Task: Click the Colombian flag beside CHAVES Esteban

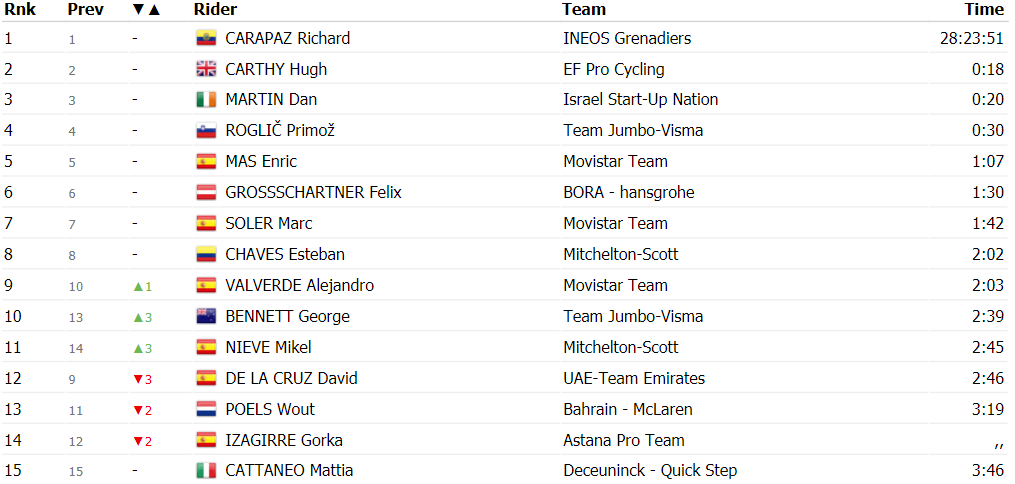Action: (206, 254)
